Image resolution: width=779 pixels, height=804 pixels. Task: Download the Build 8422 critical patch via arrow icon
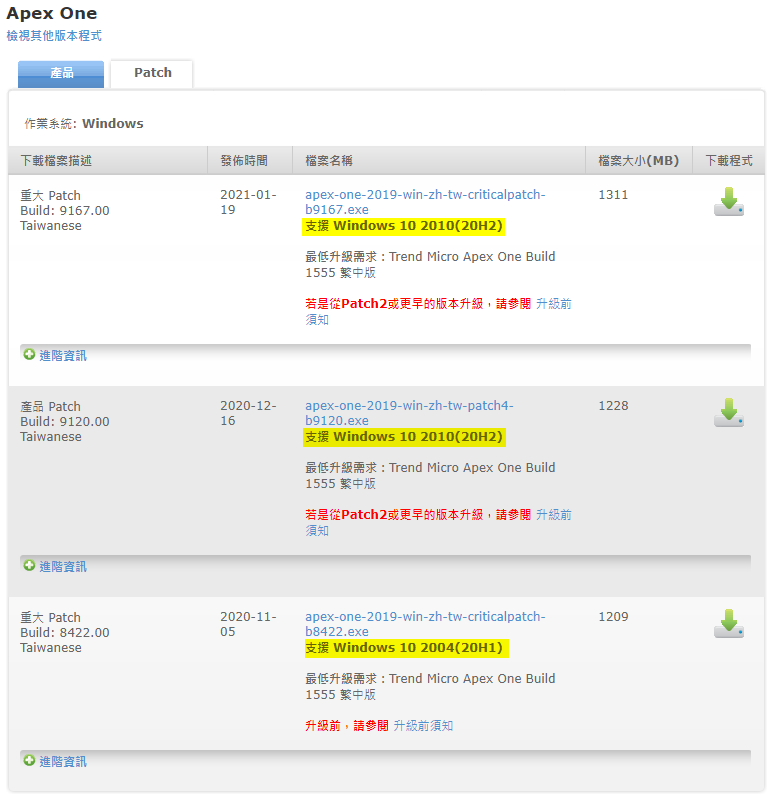pos(729,624)
